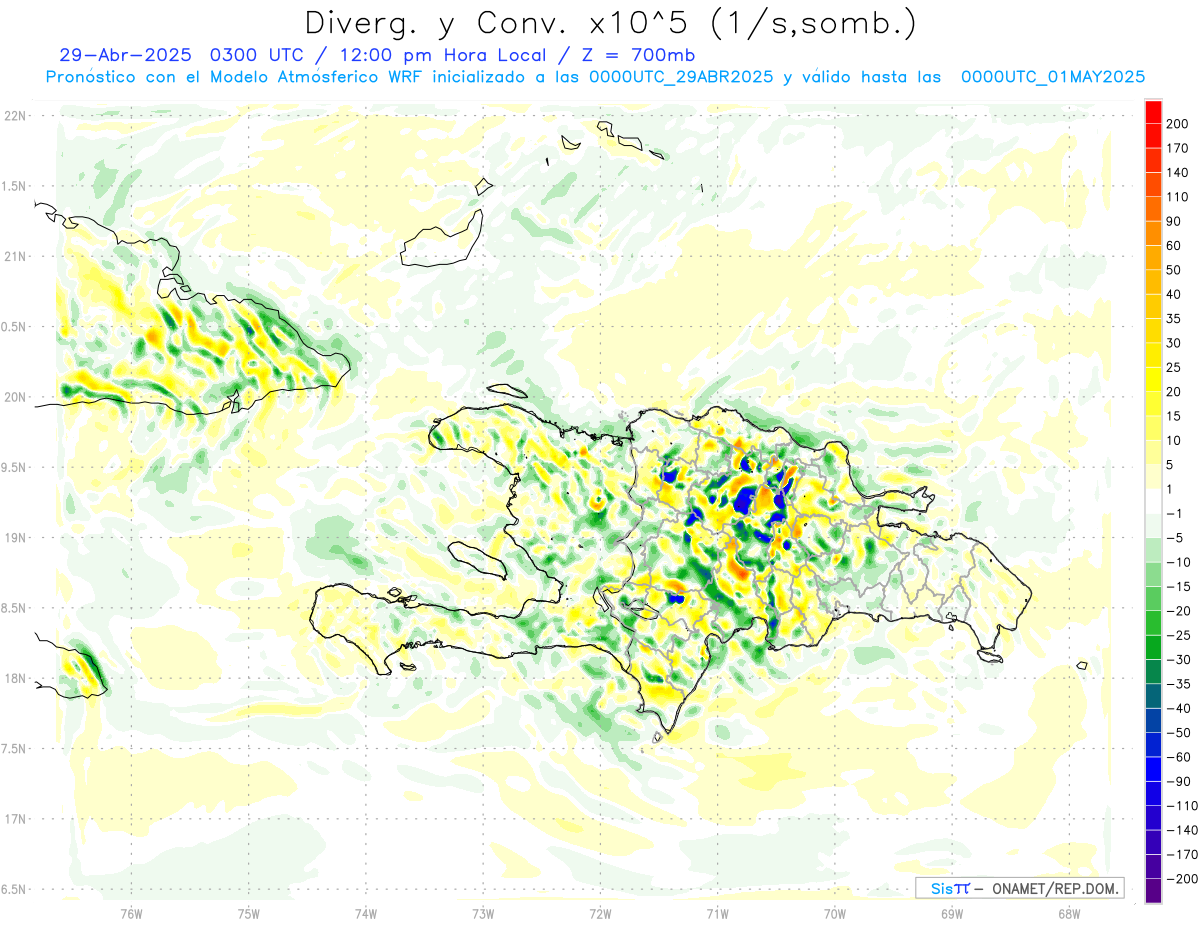This screenshot has height=927, width=1200.
Task: Click the 'Sis' logo text beside ONAMET
Action: tap(943, 888)
